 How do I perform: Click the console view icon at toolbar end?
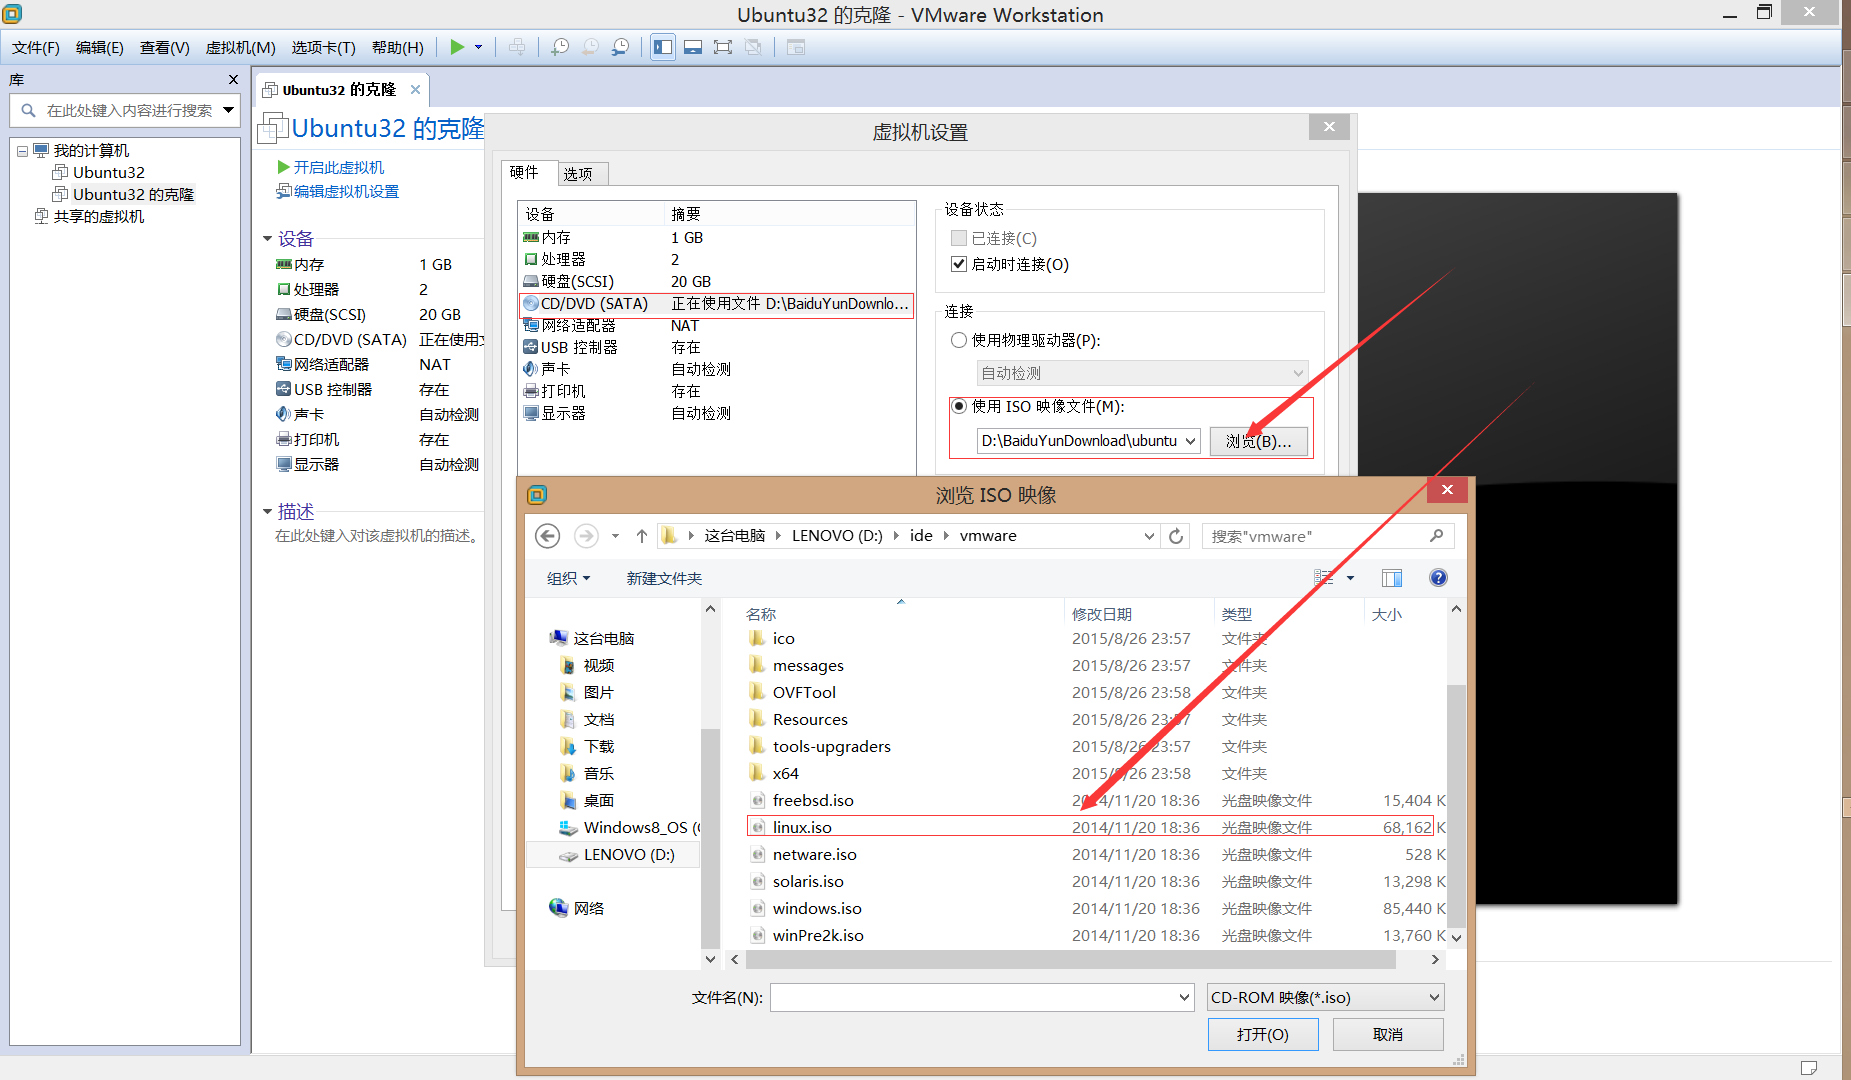point(796,47)
